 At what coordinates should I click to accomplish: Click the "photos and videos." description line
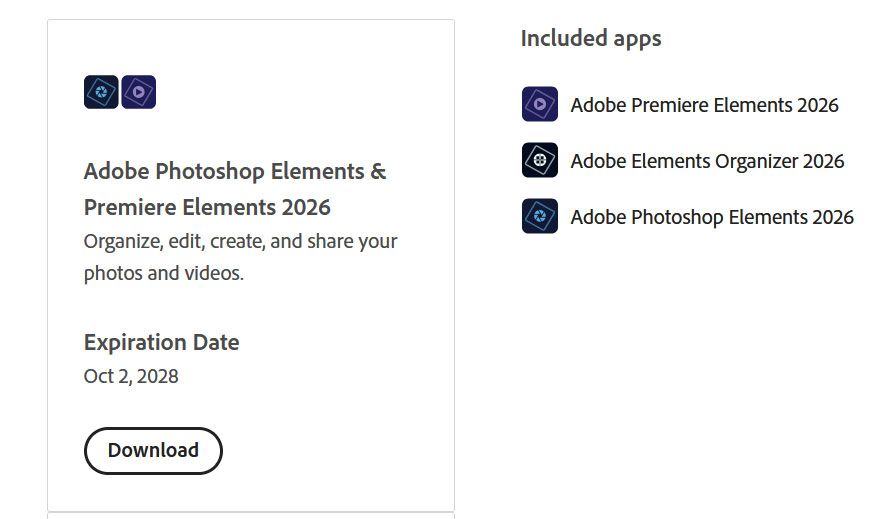click(164, 273)
